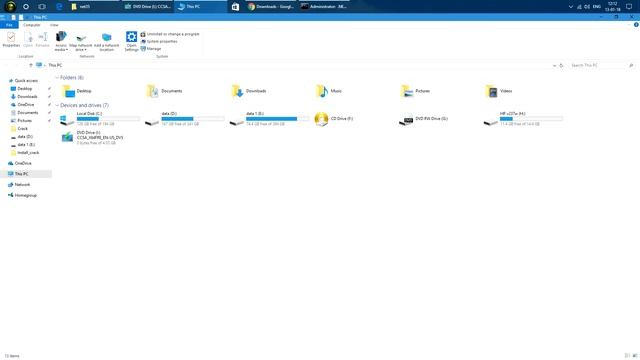
Task: Select Quick access in navigation pane
Action: 23,81
